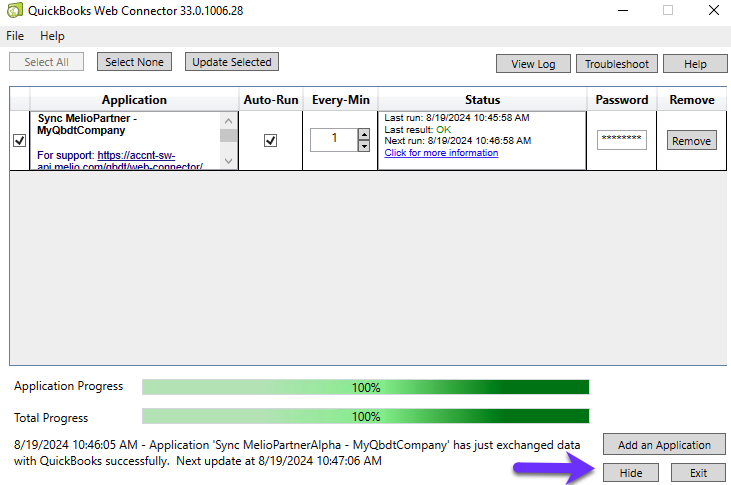731x485 pixels.
Task: Open the File menu
Action: tap(15, 36)
